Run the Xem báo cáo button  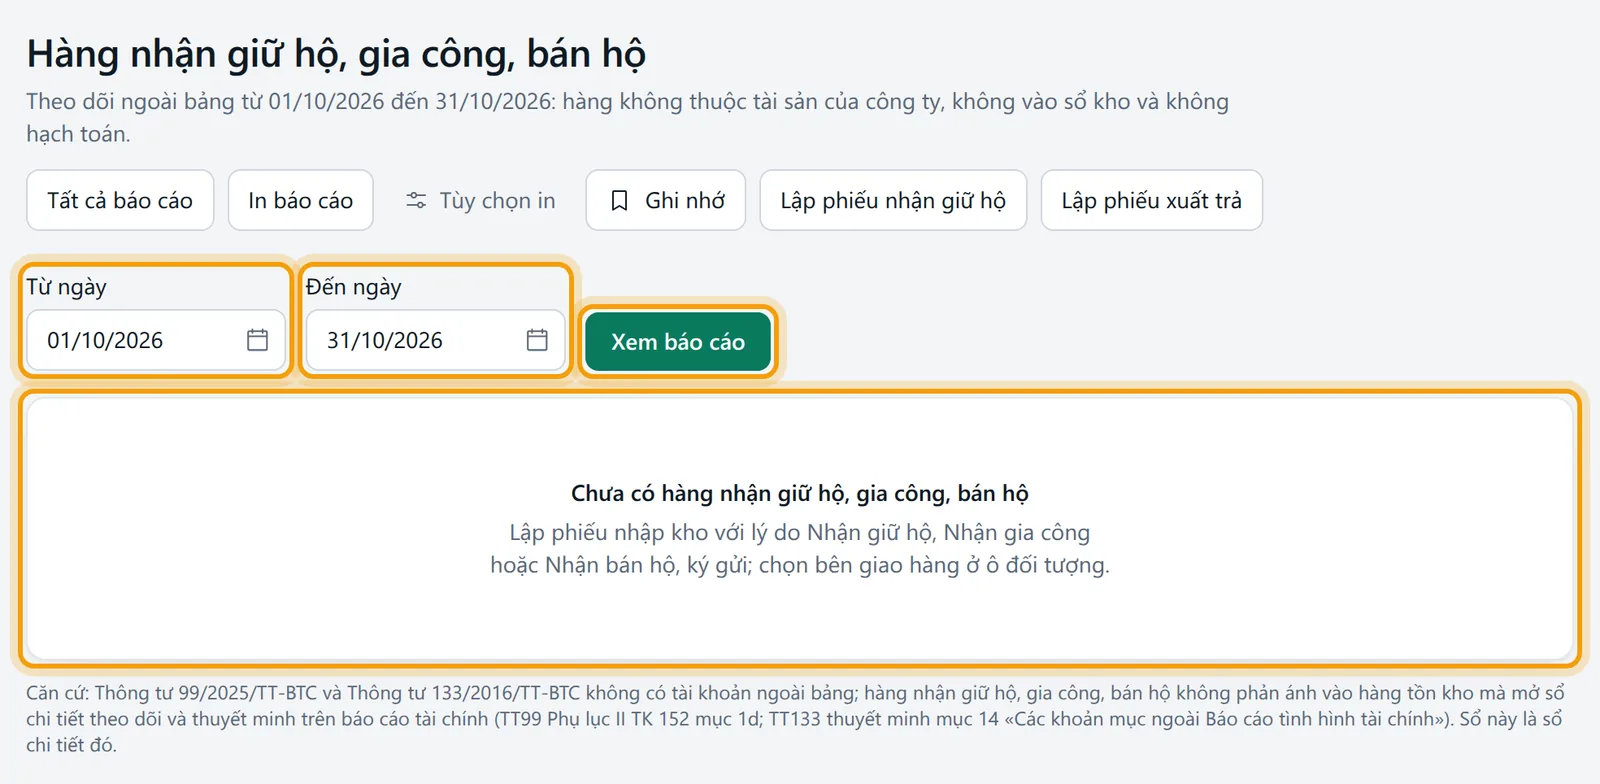click(678, 342)
